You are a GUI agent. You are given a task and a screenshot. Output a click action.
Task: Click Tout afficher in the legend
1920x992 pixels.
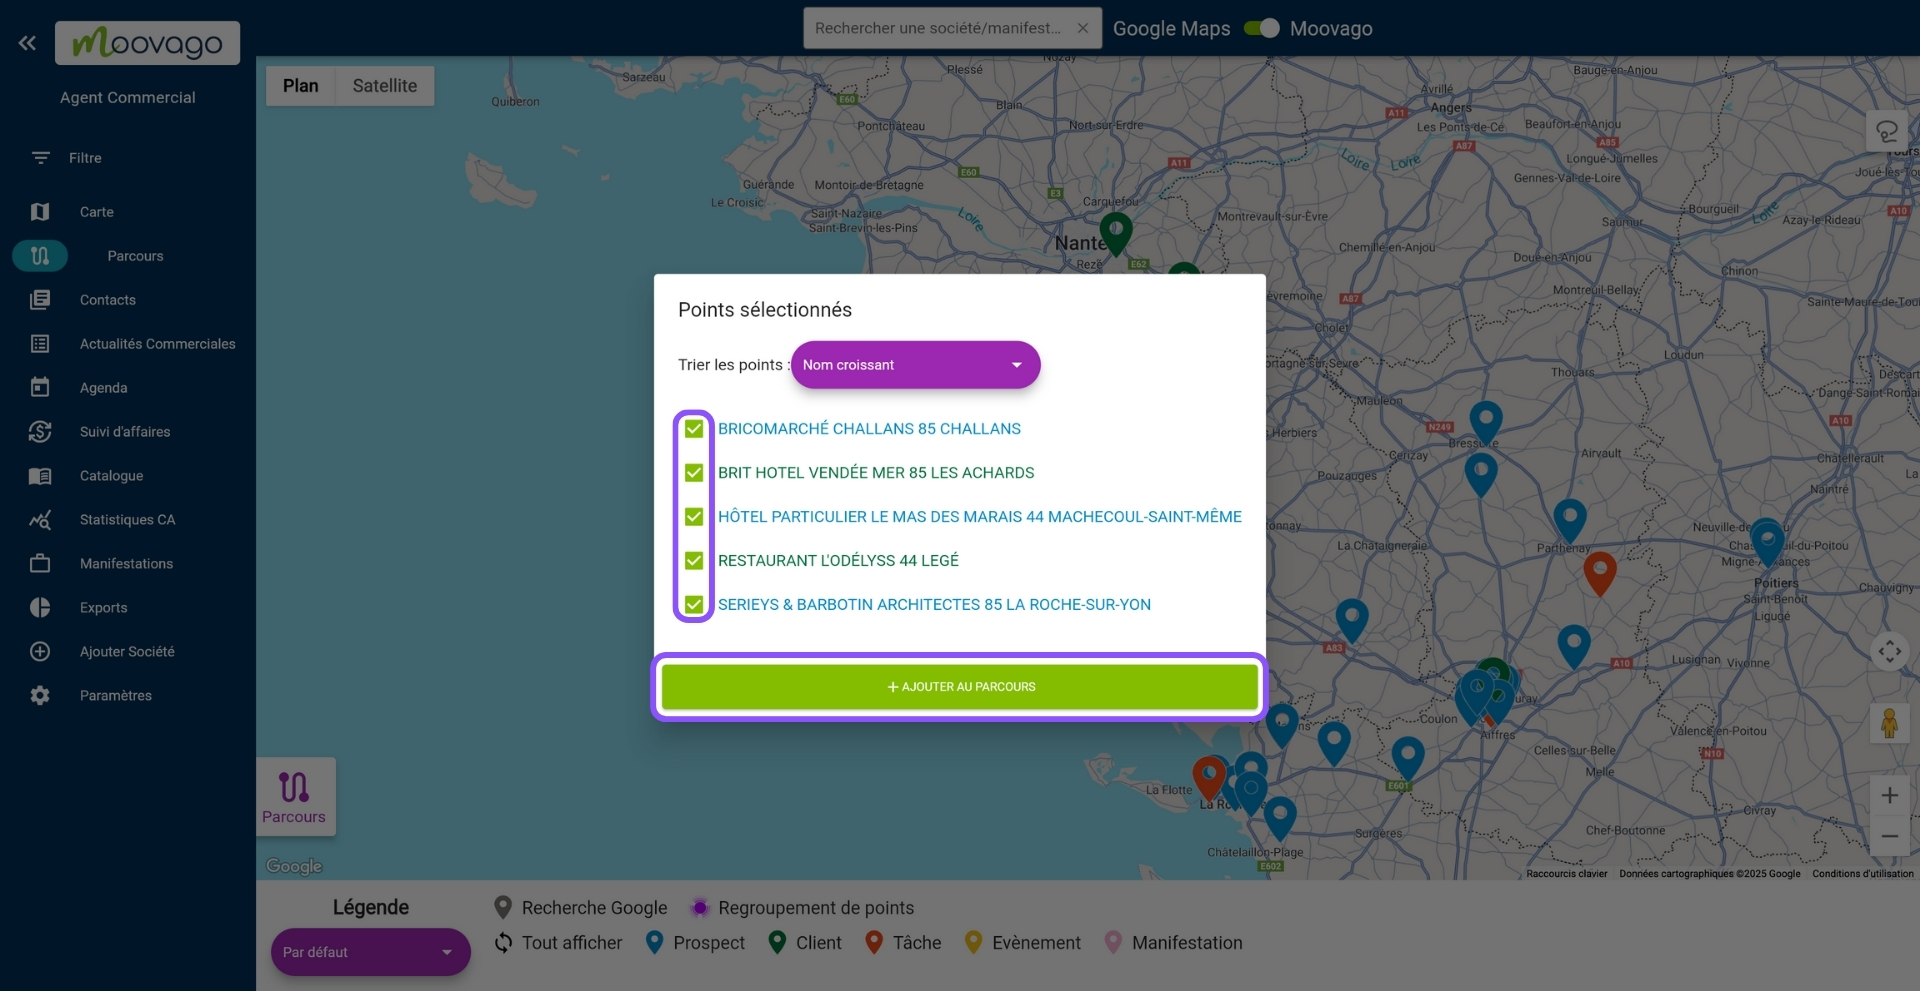572,942
